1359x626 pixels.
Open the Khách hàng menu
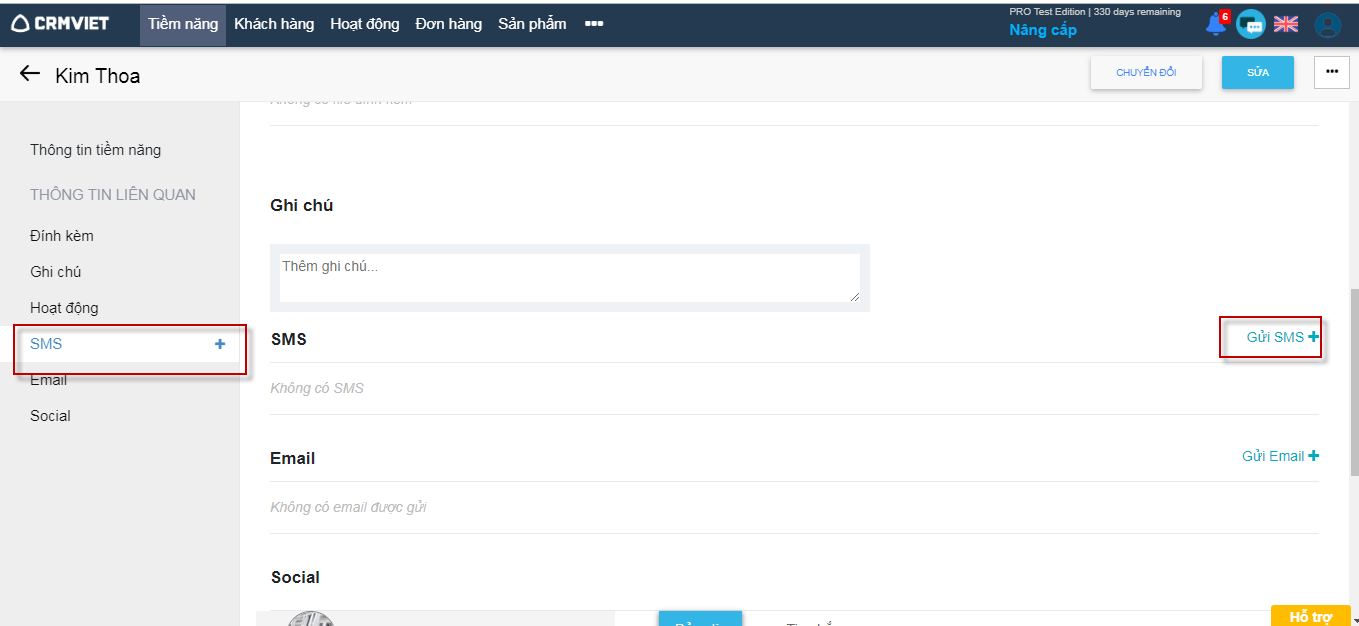274,24
